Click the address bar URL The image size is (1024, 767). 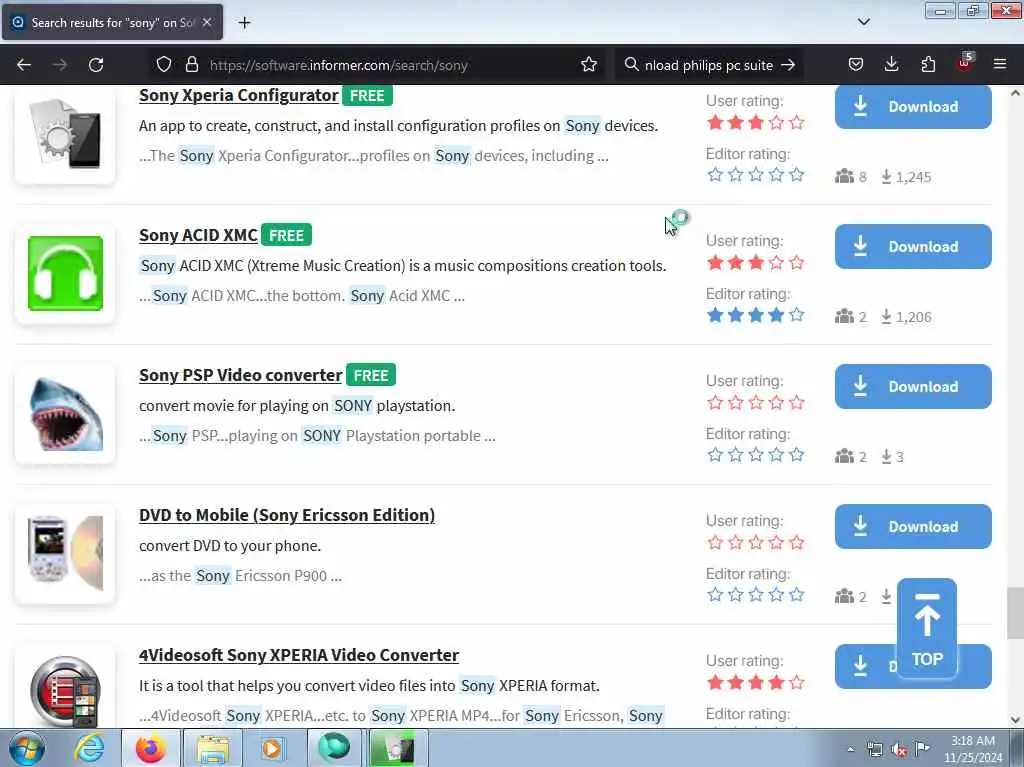338,65
